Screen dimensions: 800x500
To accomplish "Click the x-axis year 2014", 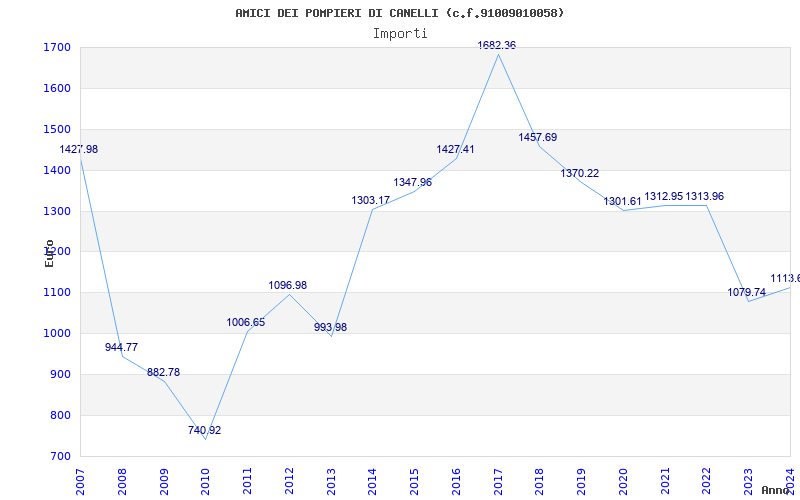I will click(x=372, y=482).
